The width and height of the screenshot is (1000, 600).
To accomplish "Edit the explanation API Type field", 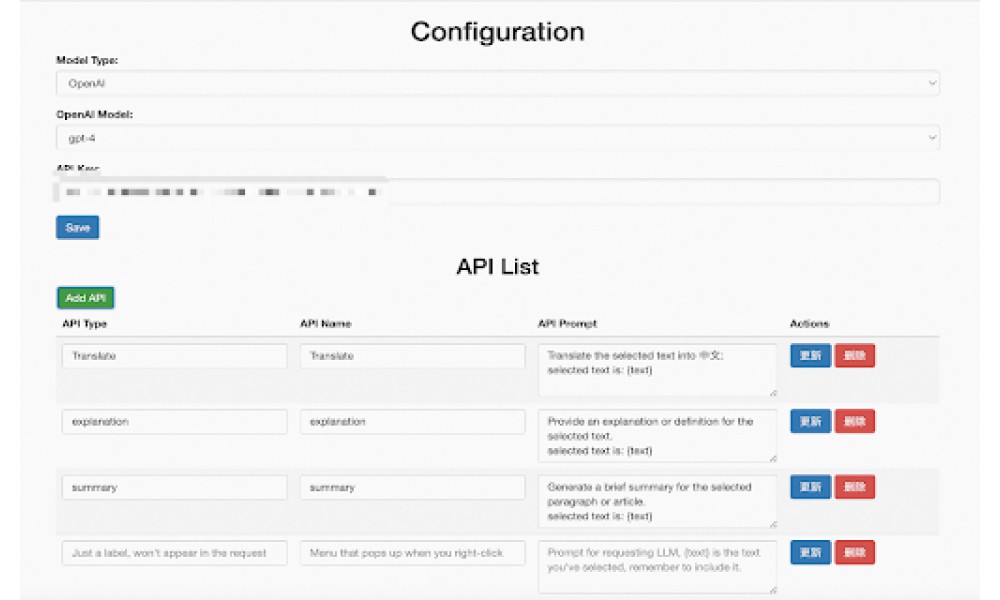I will click(x=174, y=421).
